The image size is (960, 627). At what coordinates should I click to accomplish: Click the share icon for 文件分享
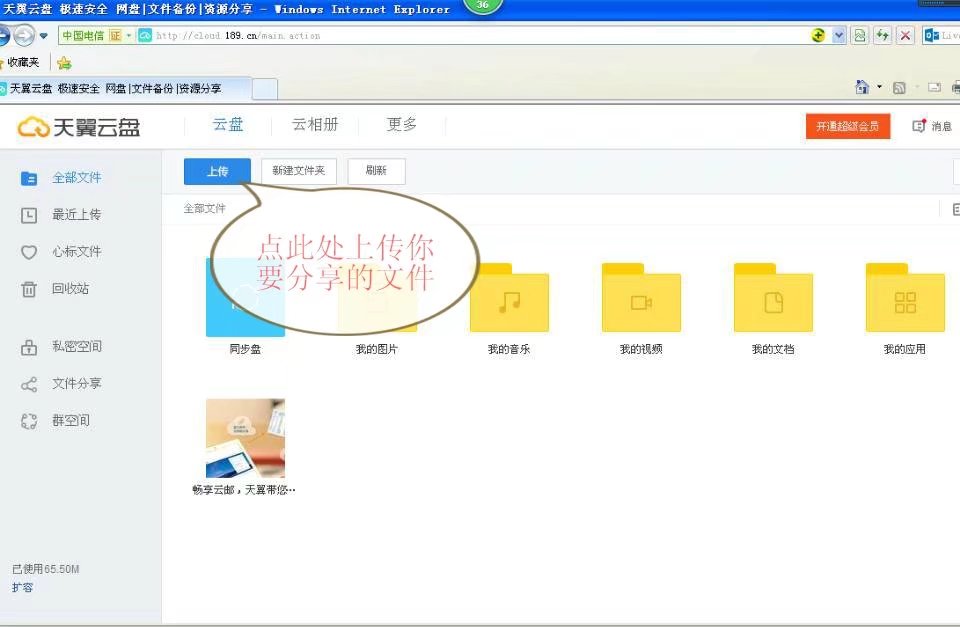[29, 385]
